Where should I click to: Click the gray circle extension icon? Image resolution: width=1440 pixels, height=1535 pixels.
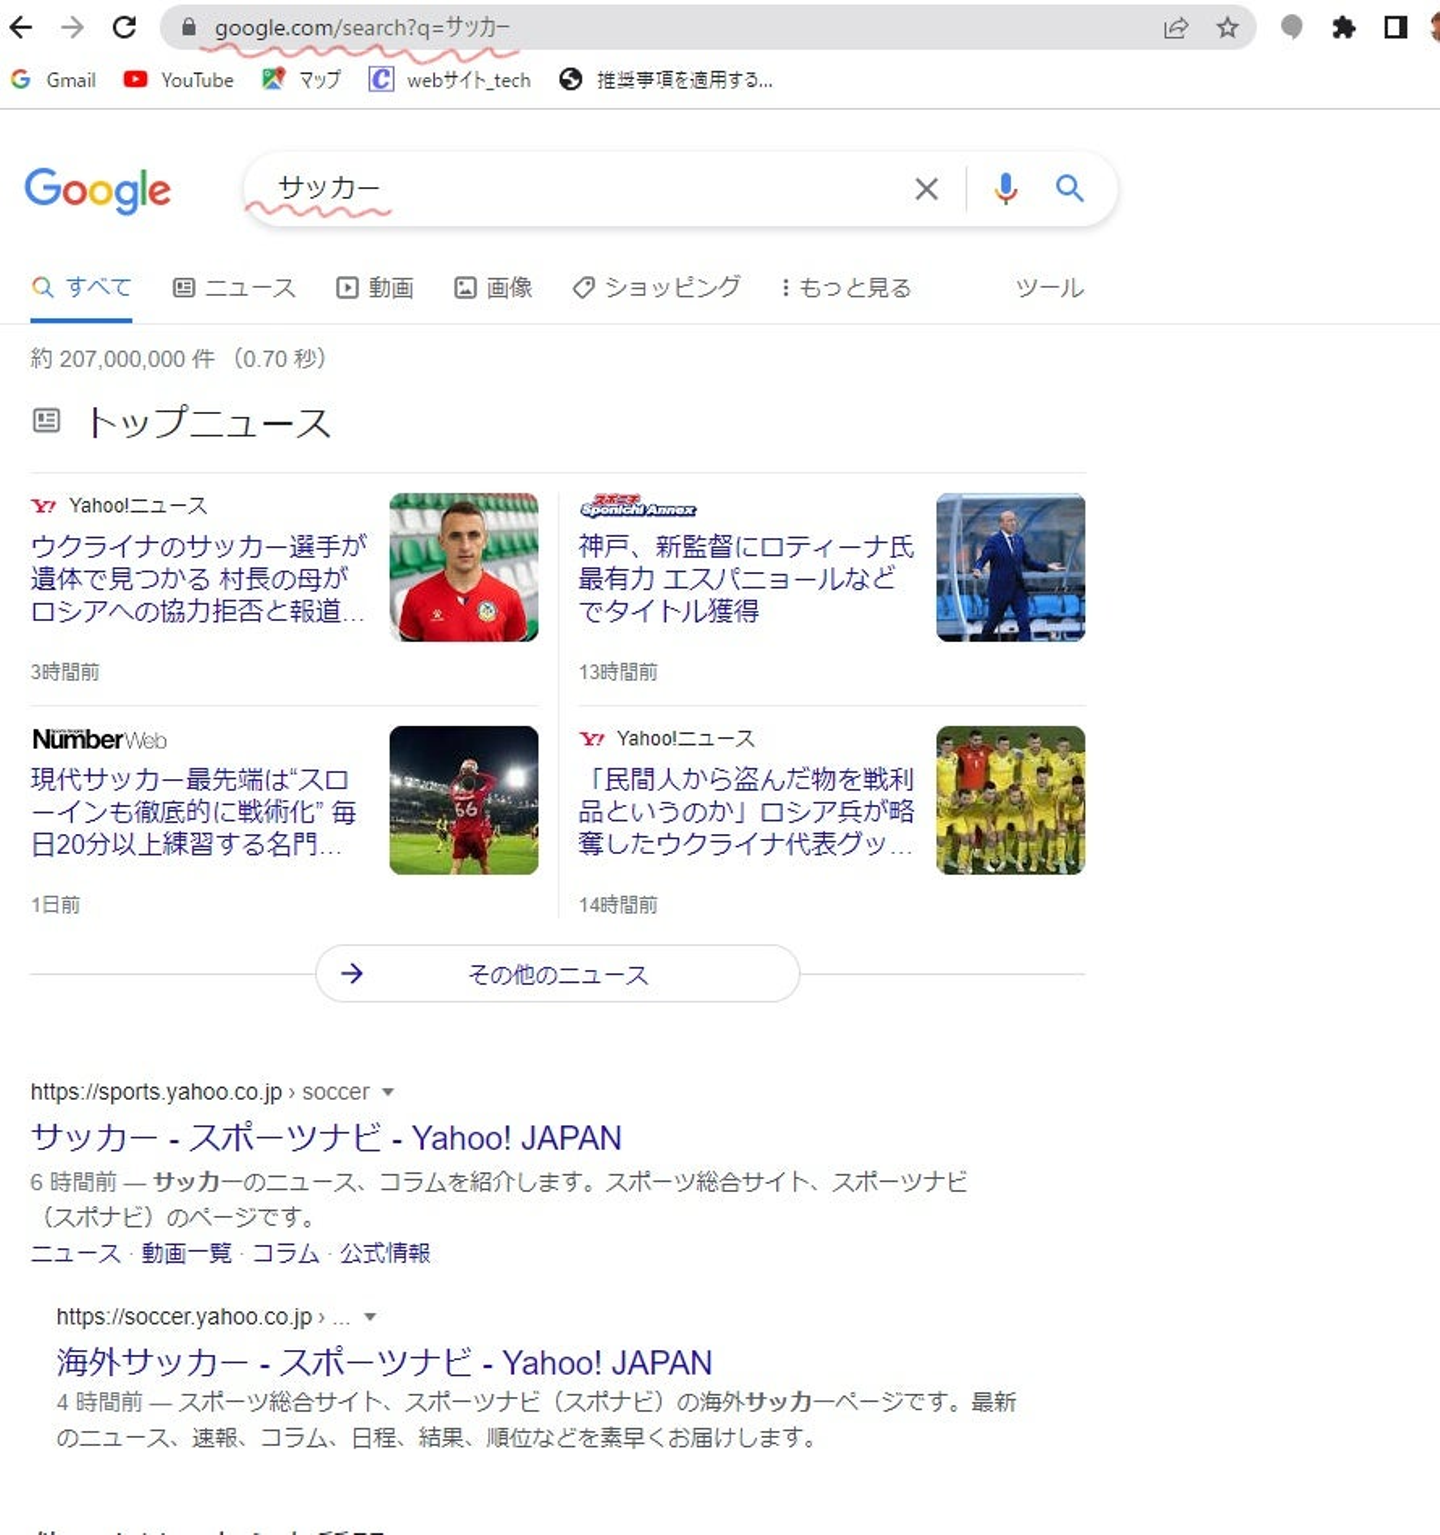[x=1292, y=27]
